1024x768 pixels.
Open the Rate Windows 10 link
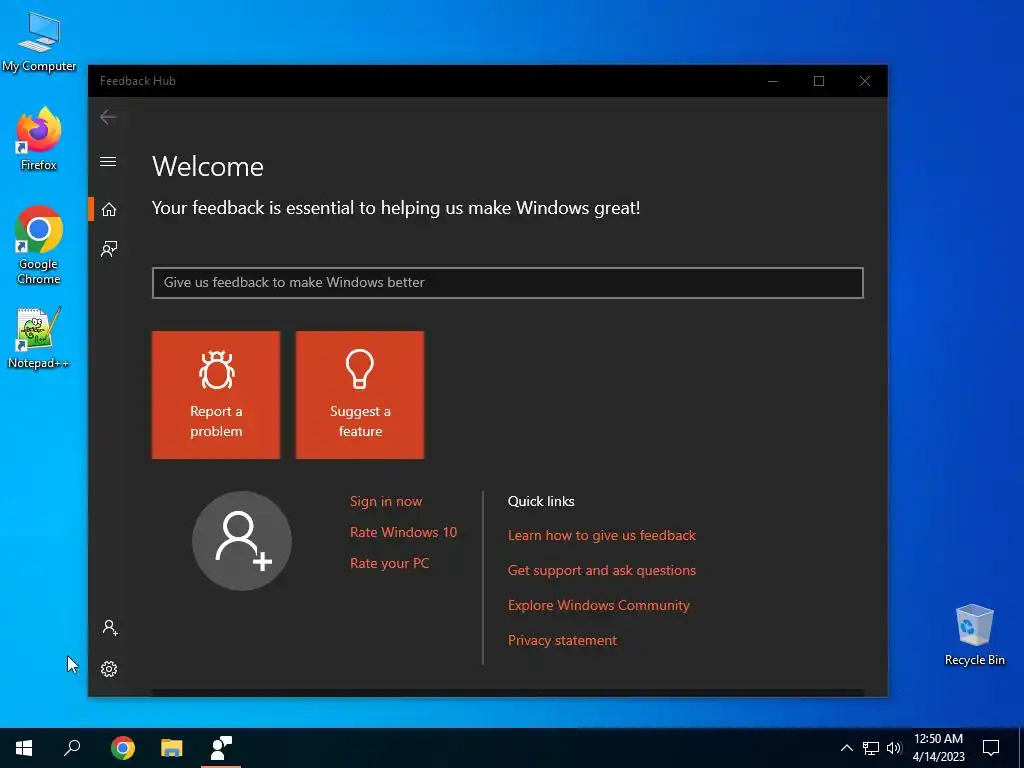404,532
